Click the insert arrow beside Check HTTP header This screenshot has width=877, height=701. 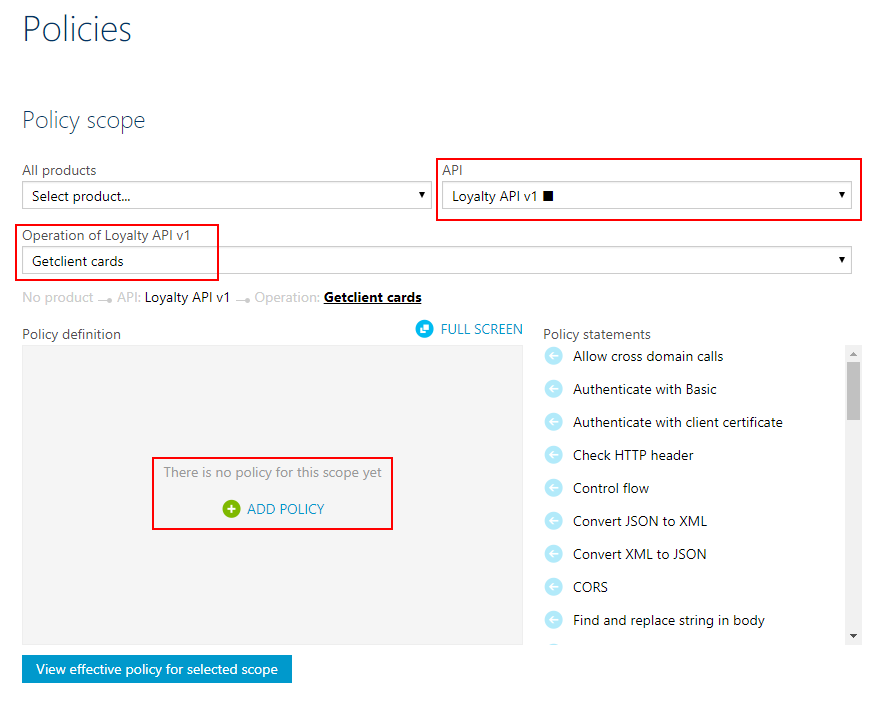pos(553,455)
